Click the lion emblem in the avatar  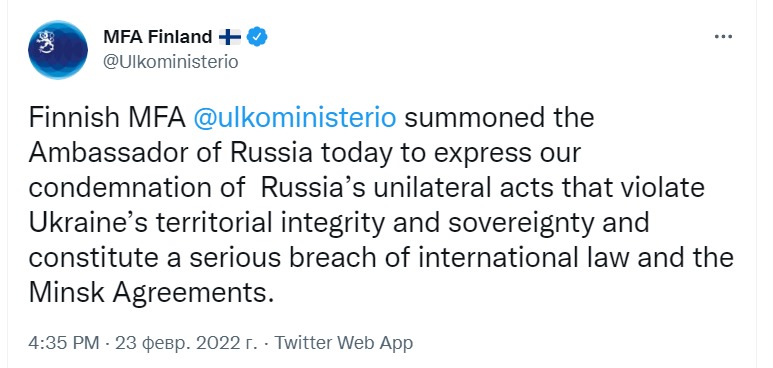point(45,41)
